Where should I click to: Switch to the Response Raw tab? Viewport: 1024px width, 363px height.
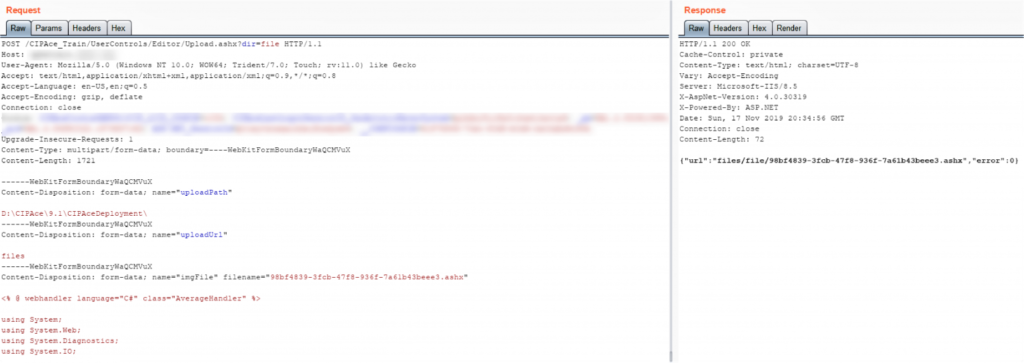[697, 28]
